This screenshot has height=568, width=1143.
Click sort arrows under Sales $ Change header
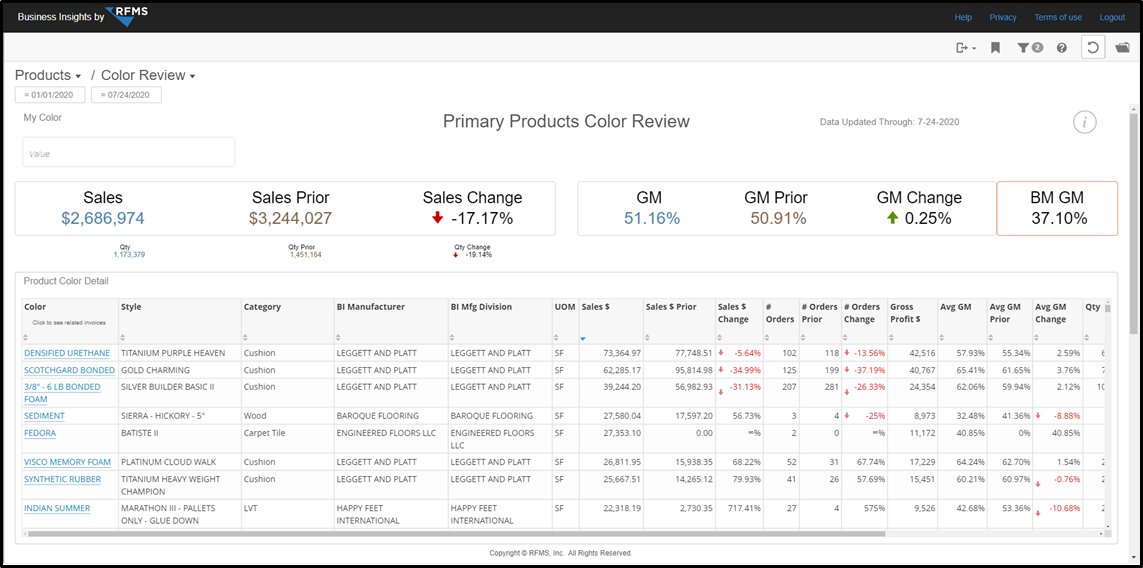pyautogui.click(x=721, y=338)
